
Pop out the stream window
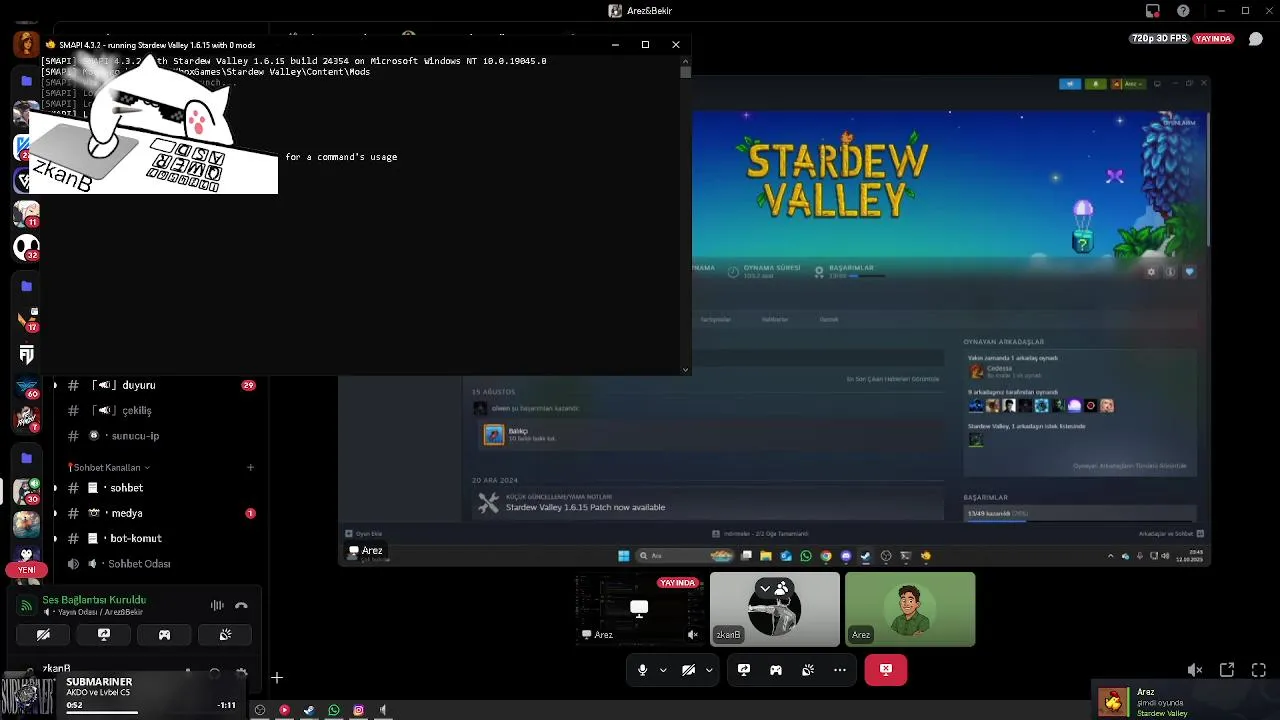click(x=1227, y=670)
